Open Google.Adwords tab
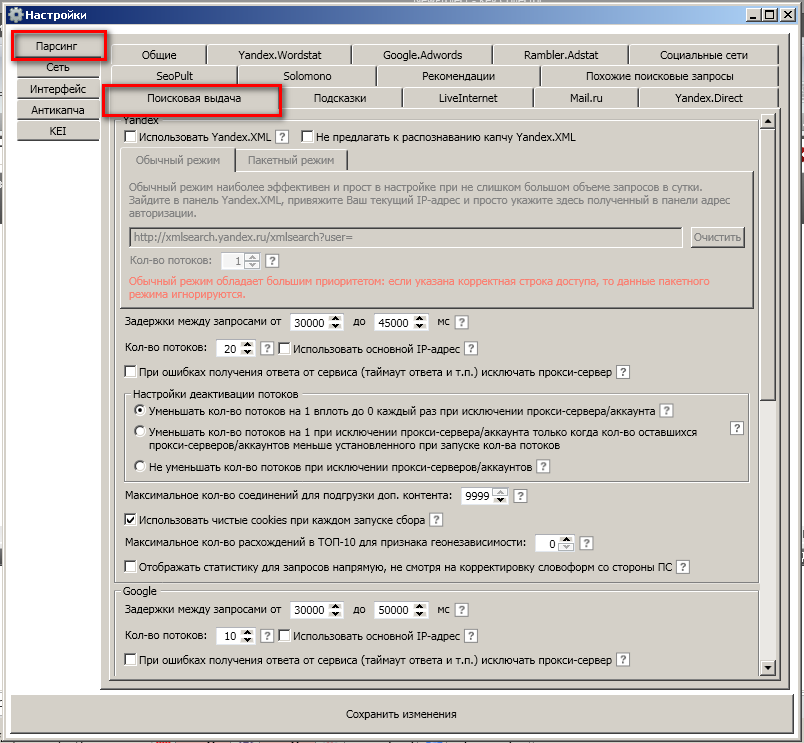Image resolution: width=804 pixels, height=743 pixels. [x=423, y=55]
